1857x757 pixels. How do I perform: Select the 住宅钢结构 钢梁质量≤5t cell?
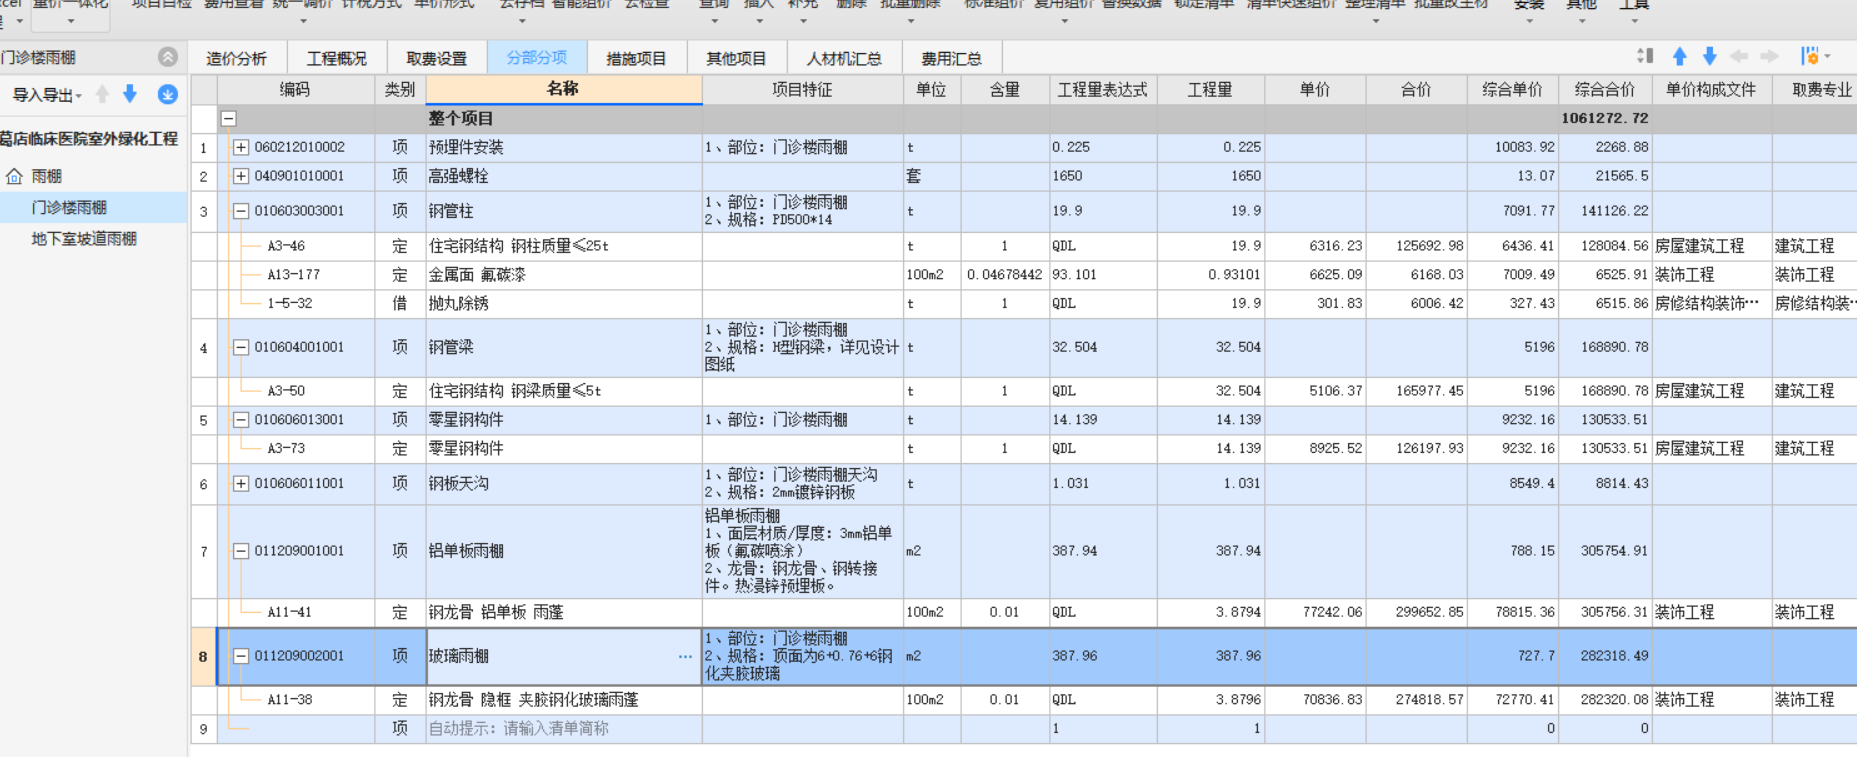[x=564, y=391]
